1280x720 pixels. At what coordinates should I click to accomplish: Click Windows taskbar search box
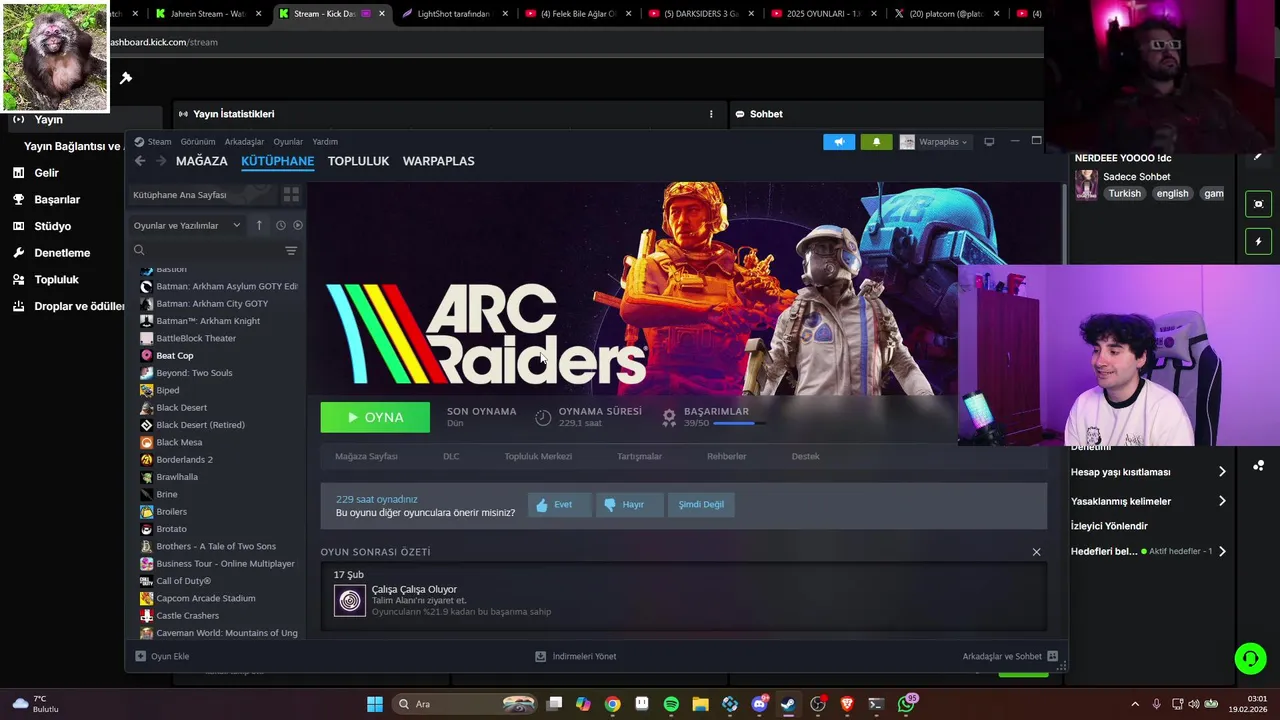click(466, 704)
